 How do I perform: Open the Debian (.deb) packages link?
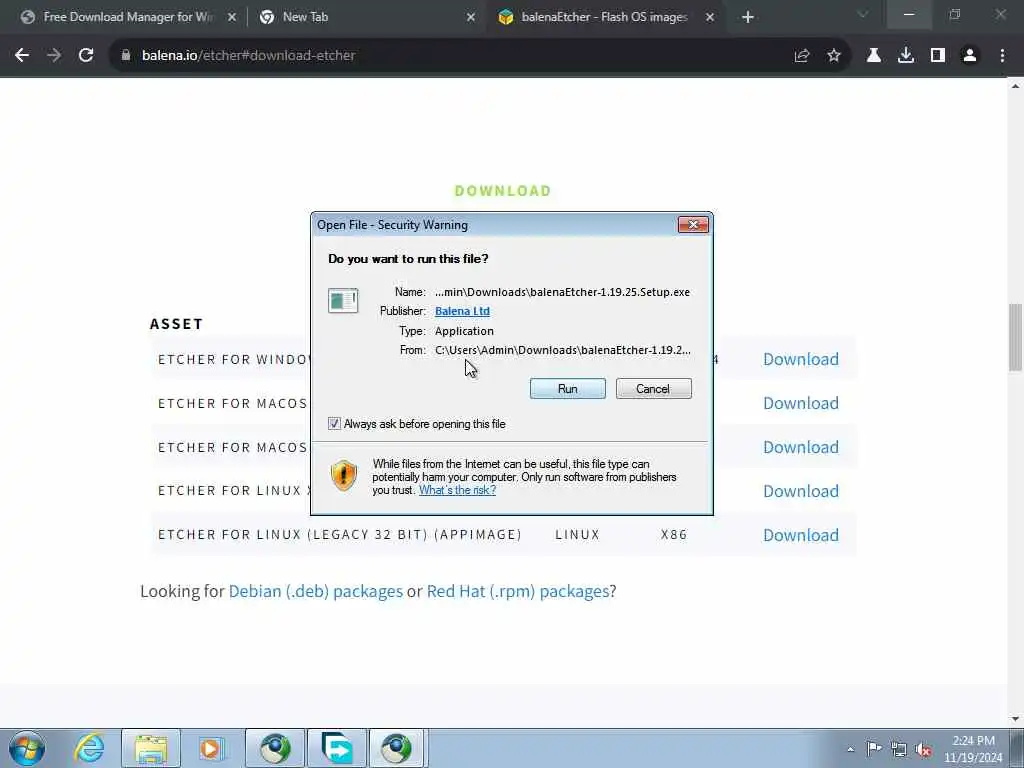point(315,591)
